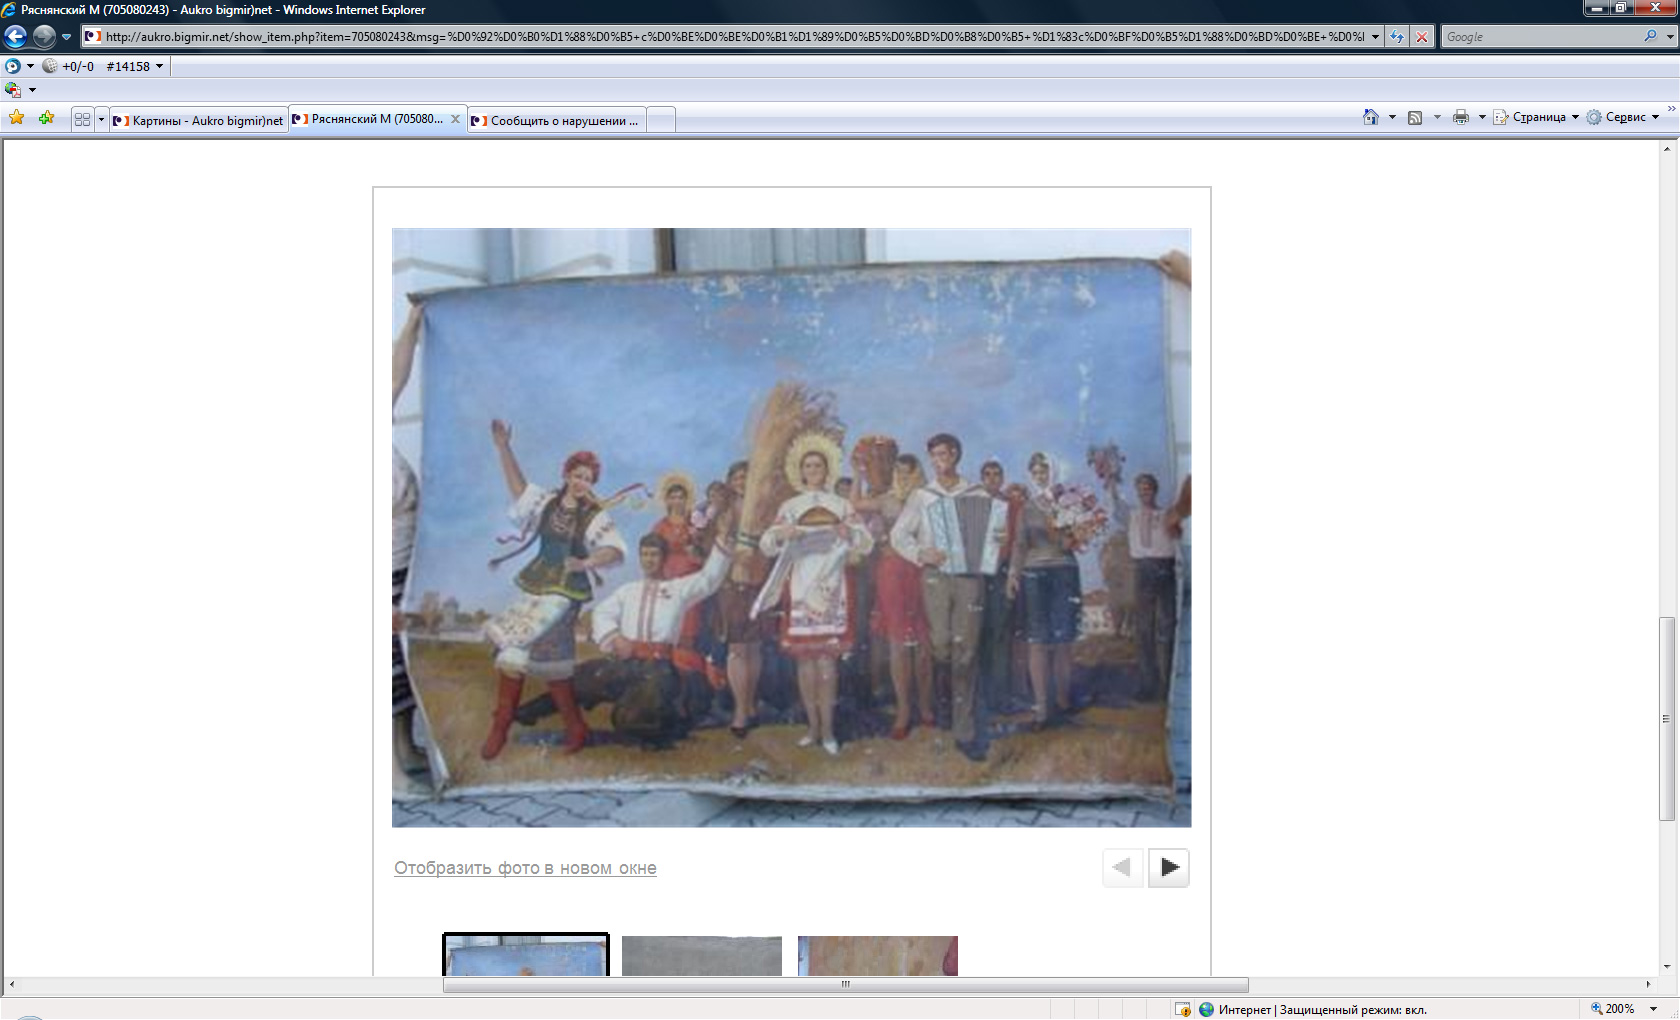
Task: Open Quick Tabs grid view
Action: click(82, 119)
